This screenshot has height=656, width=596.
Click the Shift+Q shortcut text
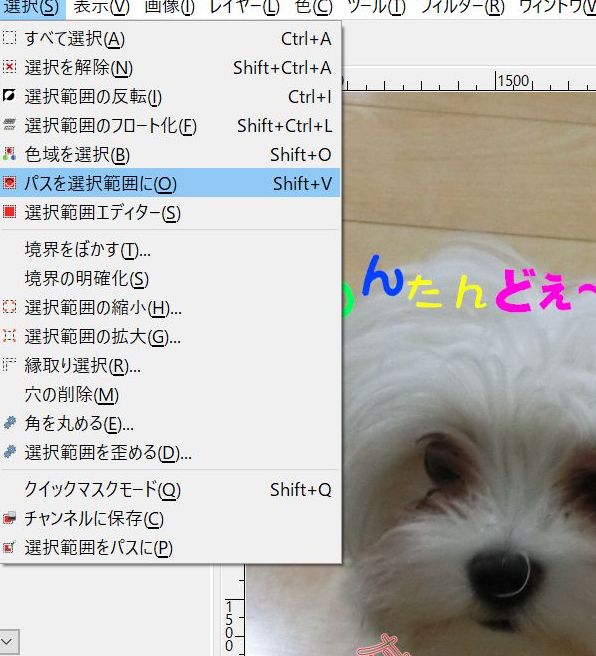301,489
